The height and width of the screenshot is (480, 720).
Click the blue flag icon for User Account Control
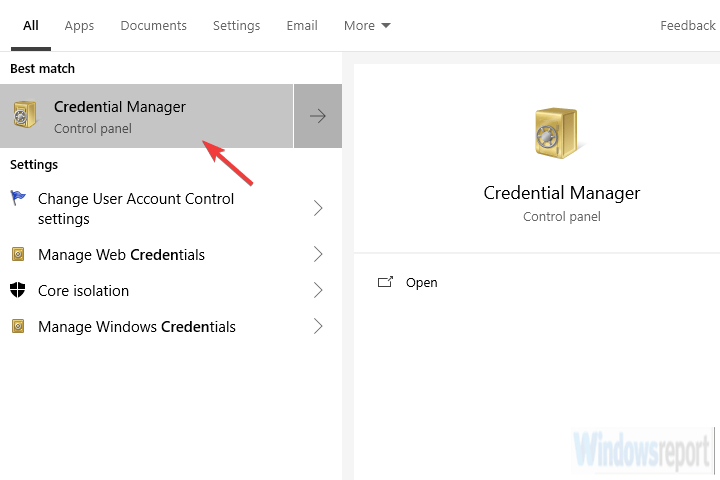[18, 198]
